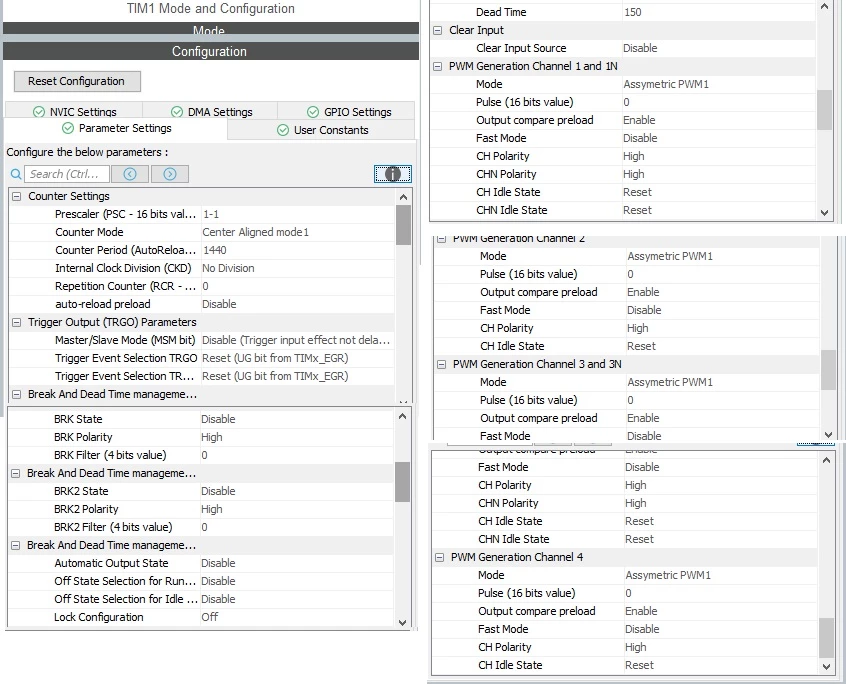Image resolution: width=846 pixels, height=684 pixels.
Task: Open the GPIO Settings tab
Action: pos(346,111)
